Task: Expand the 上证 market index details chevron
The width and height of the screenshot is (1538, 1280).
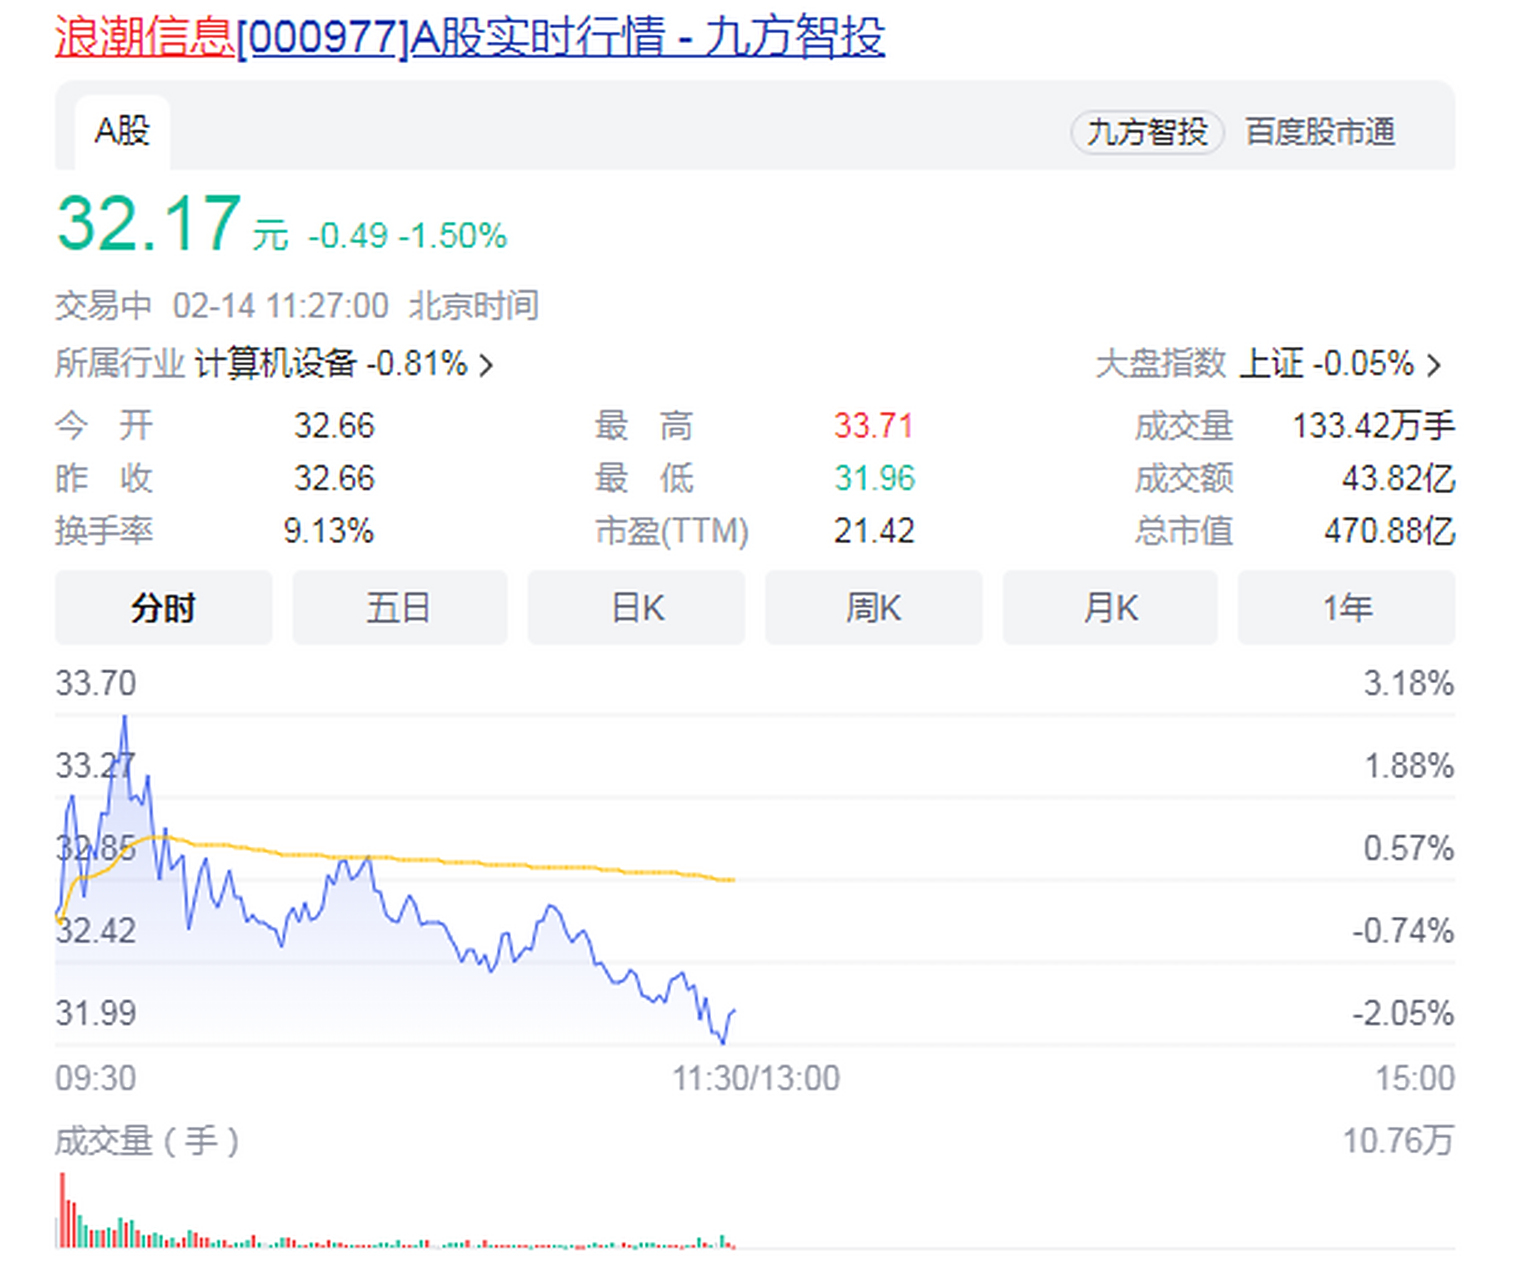Action: point(1434,365)
